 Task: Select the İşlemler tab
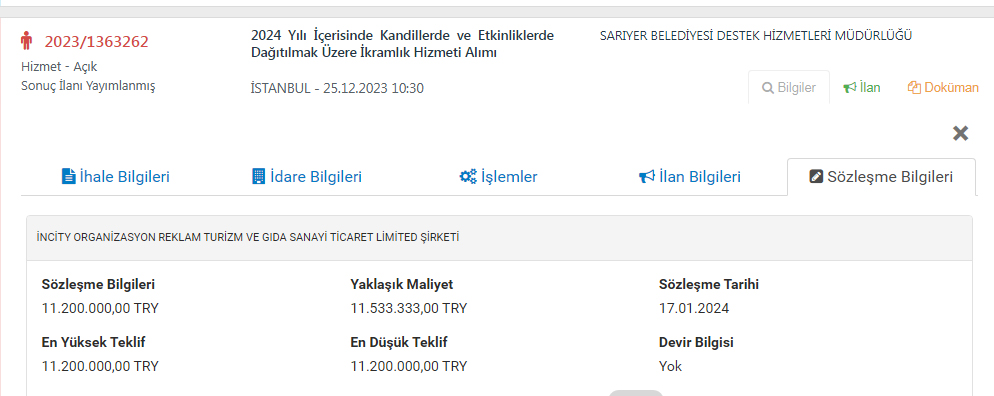[x=498, y=177]
